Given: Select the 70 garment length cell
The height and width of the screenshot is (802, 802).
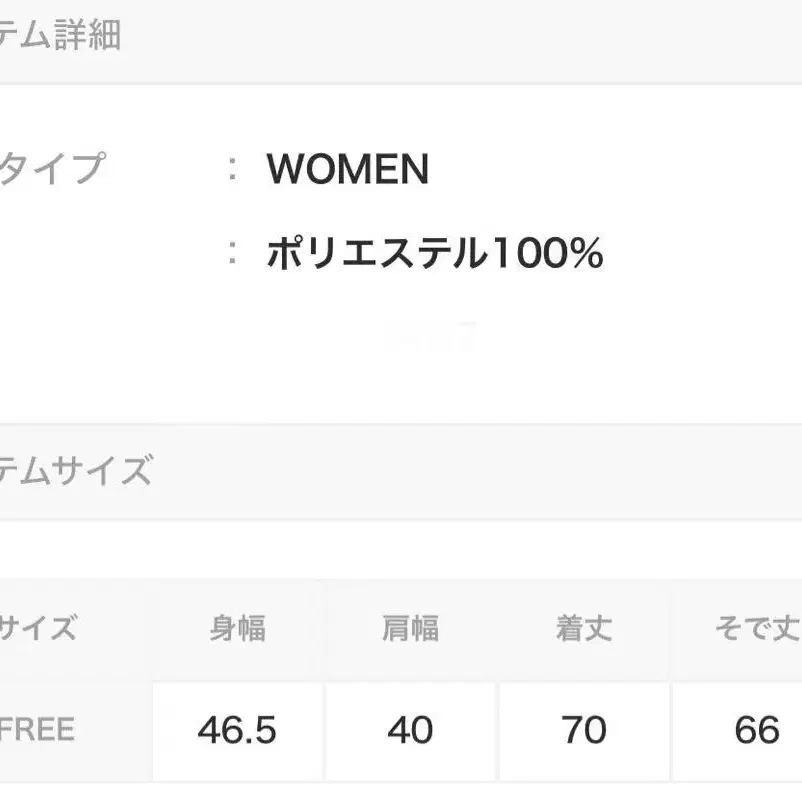Looking at the screenshot, I should 584,730.
